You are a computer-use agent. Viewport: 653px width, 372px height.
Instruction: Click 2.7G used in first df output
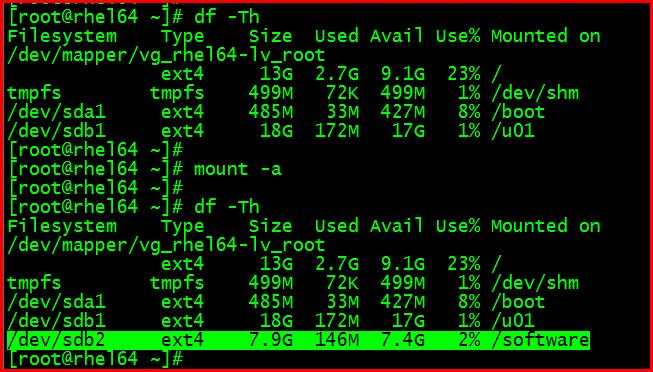tap(336, 75)
